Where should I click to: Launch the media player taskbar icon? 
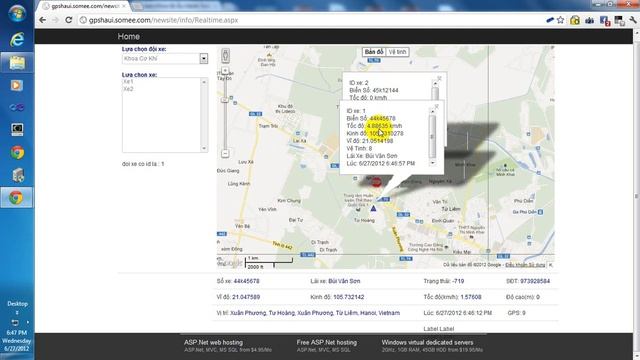point(17,85)
